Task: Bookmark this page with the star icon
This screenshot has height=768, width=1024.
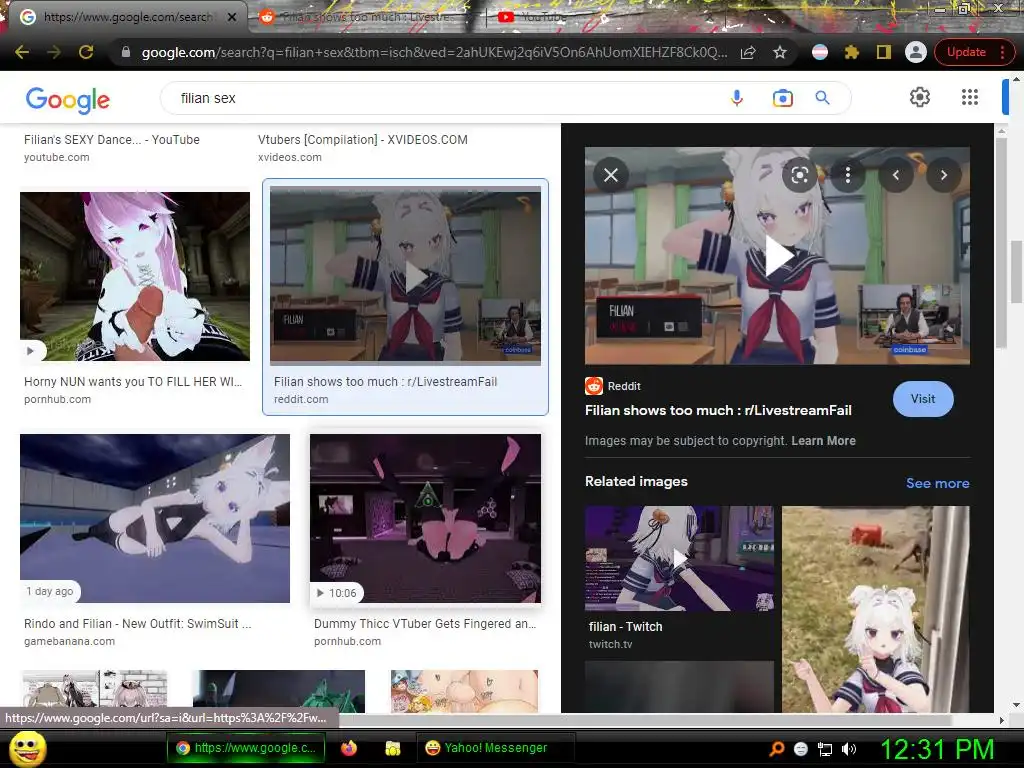Action: tap(780, 52)
